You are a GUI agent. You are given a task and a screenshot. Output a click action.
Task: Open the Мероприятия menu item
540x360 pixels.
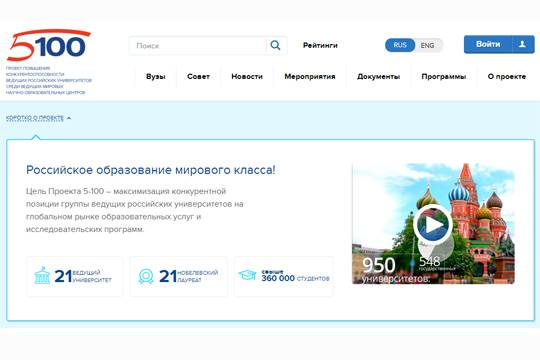pos(310,76)
